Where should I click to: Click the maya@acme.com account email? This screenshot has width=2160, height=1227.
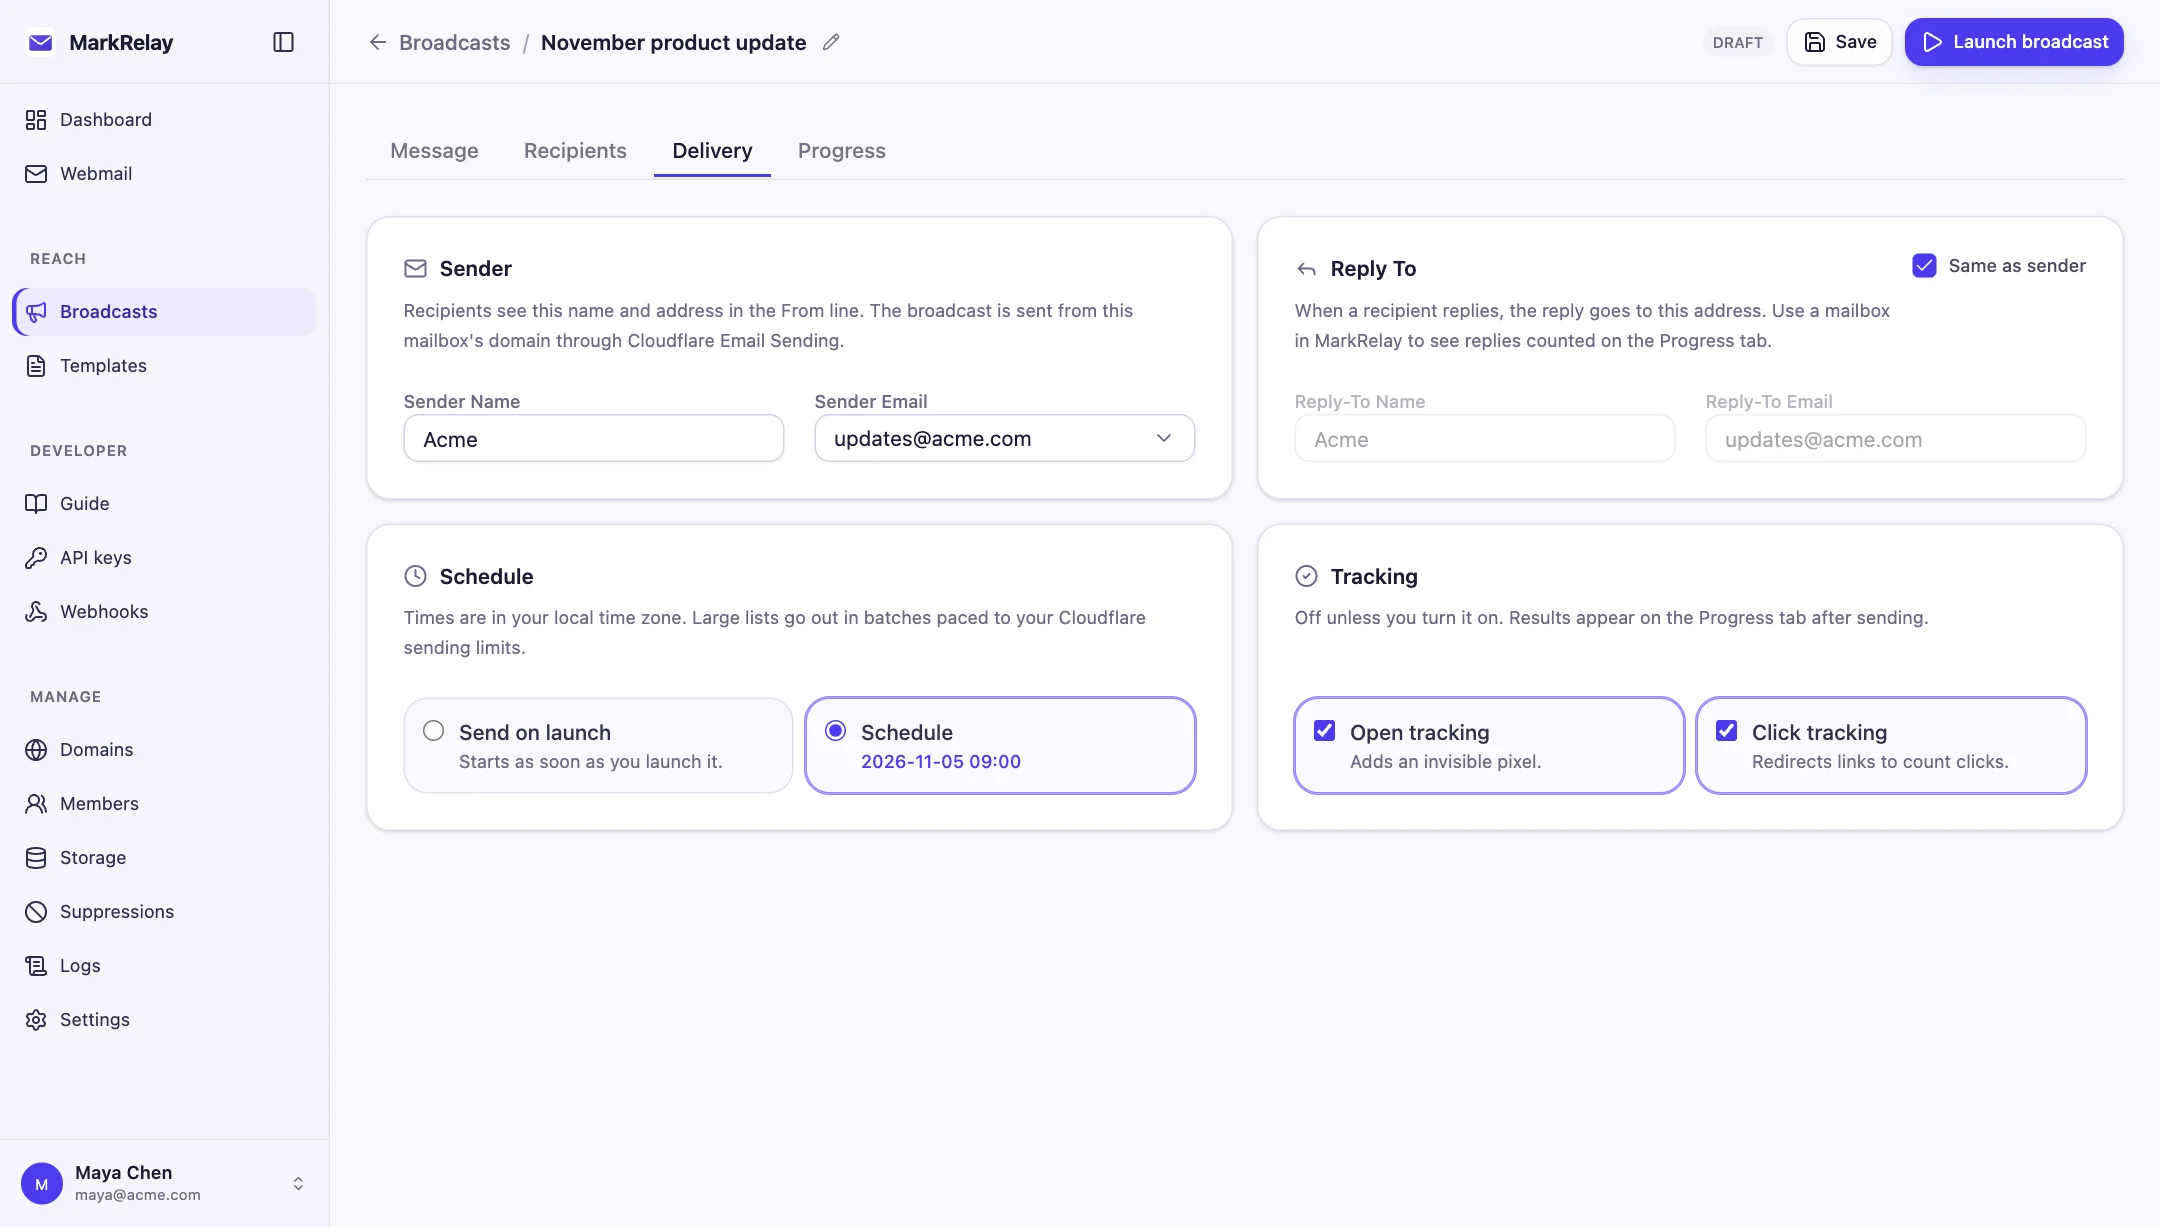coord(137,1195)
